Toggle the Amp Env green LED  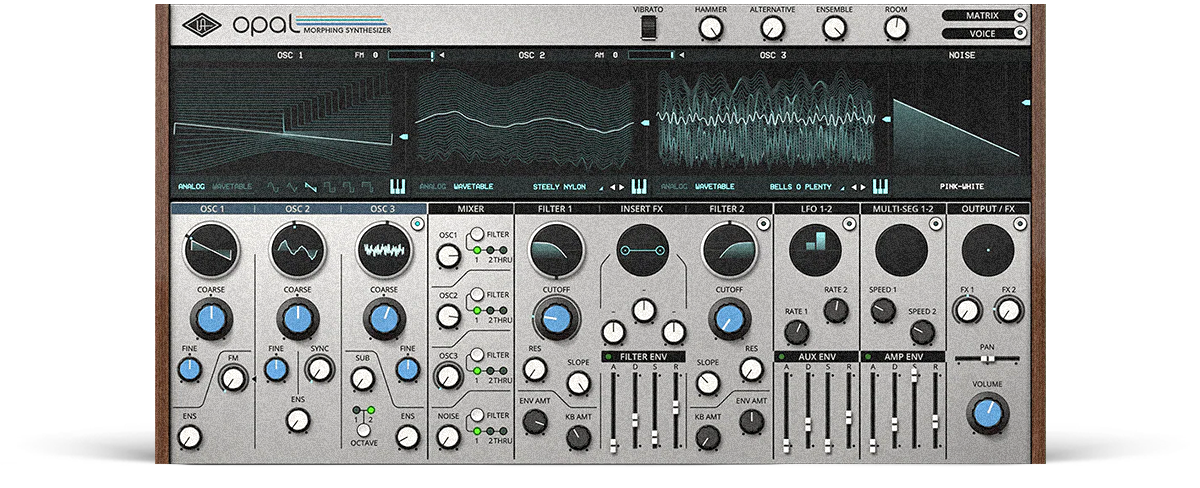pos(867,356)
